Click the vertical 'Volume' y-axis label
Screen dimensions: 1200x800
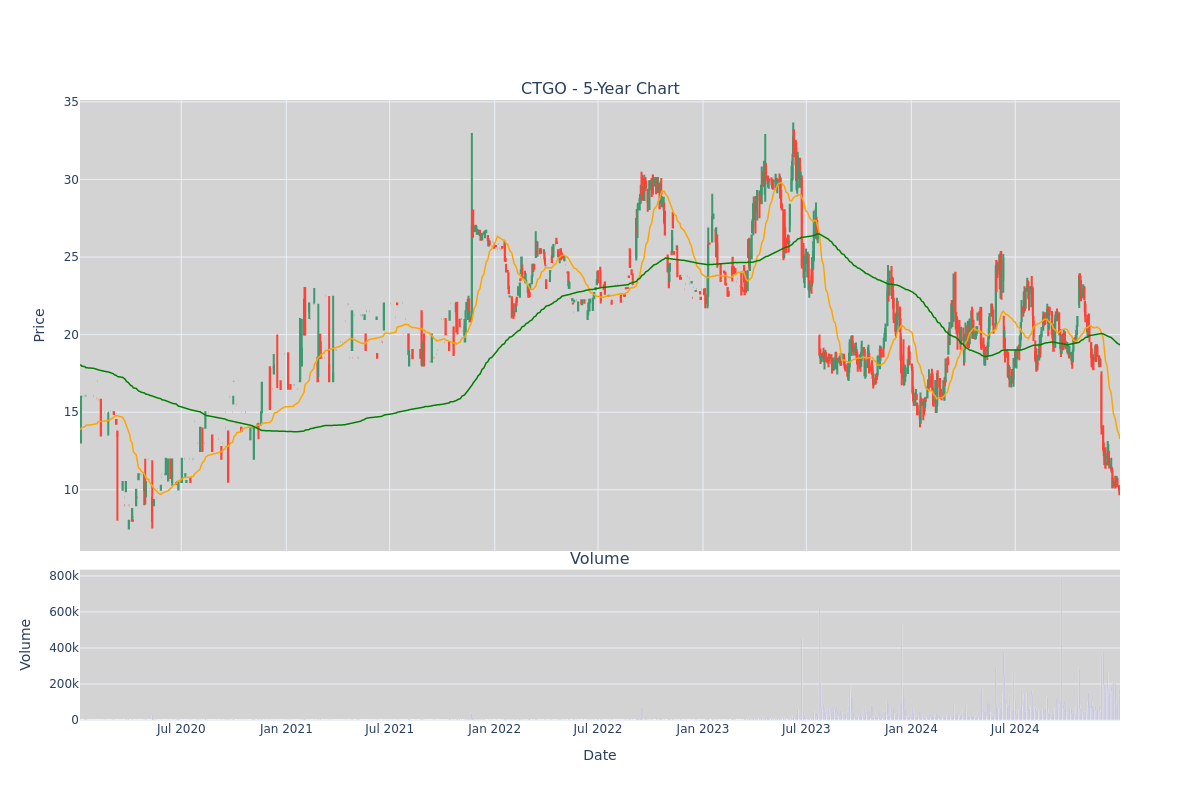(26, 644)
